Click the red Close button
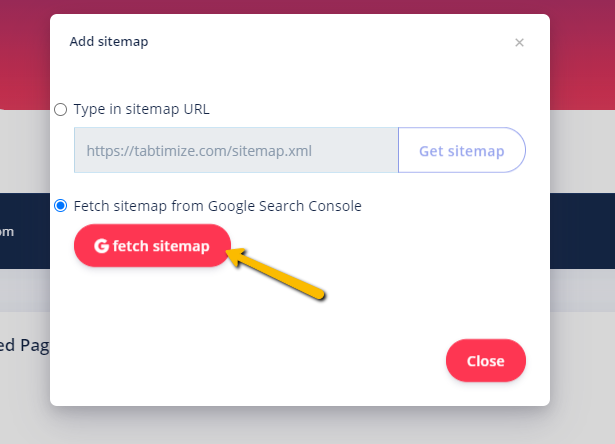Screen dimensions: 615x444 coord(486,360)
